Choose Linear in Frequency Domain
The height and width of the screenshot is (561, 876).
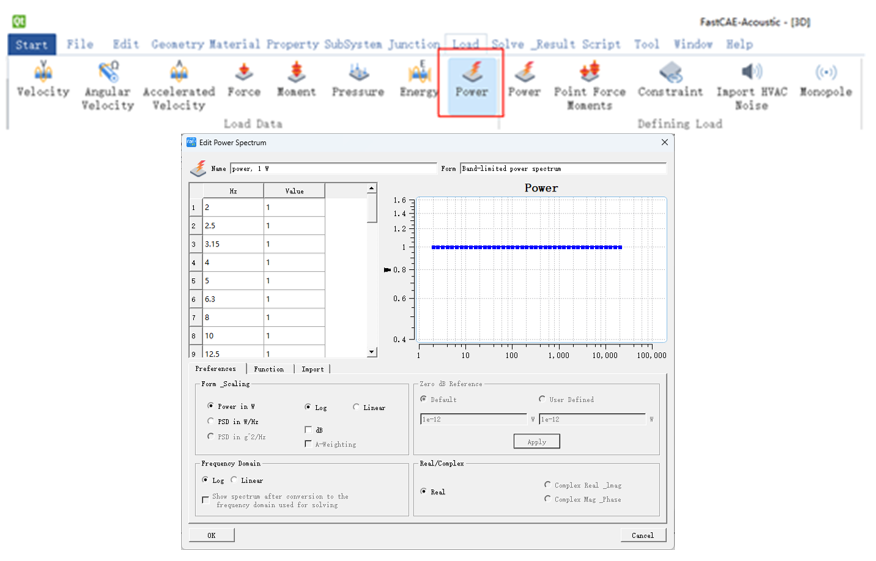click(235, 481)
